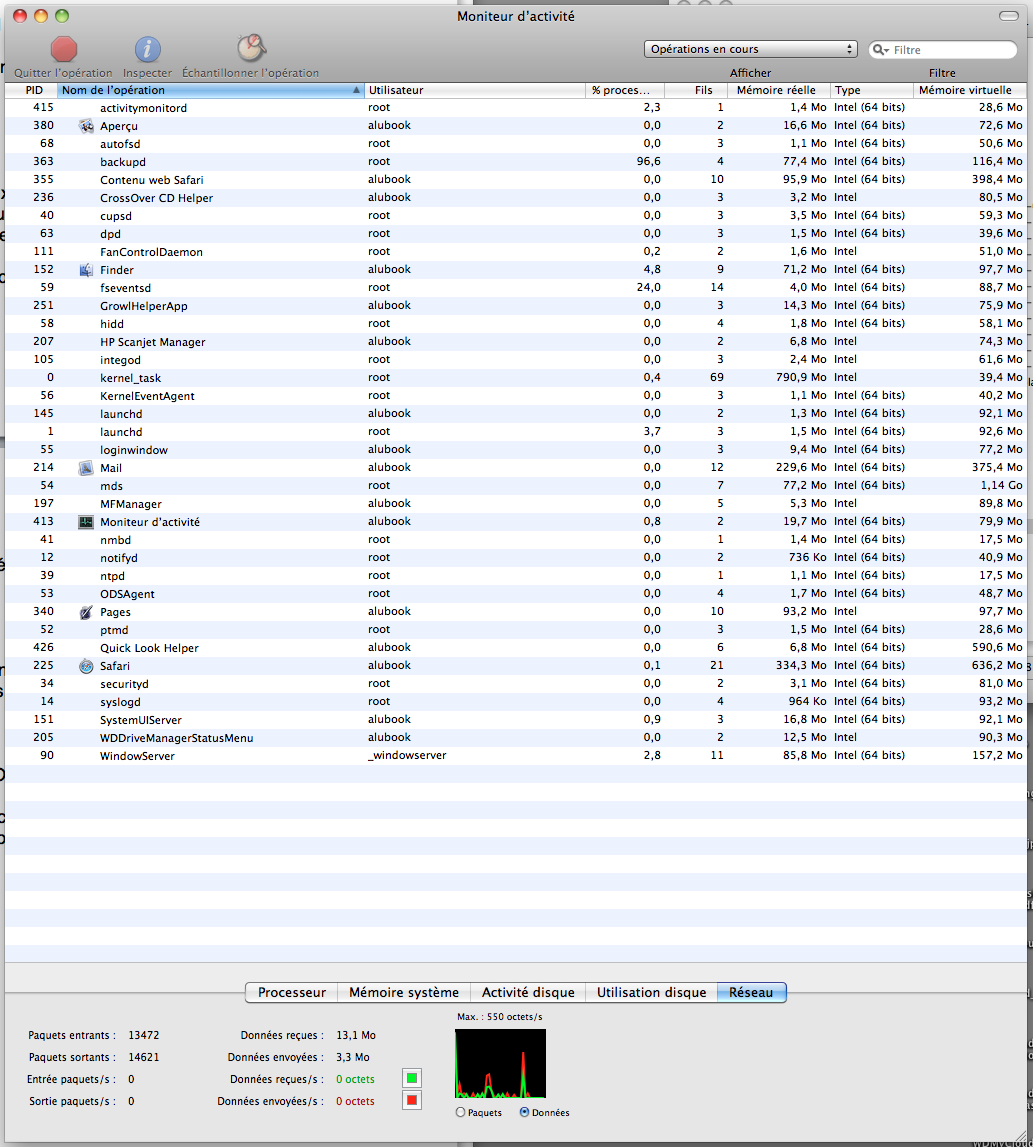
Task: Open the Inspecter info icon
Action: (x=147, y=49)
